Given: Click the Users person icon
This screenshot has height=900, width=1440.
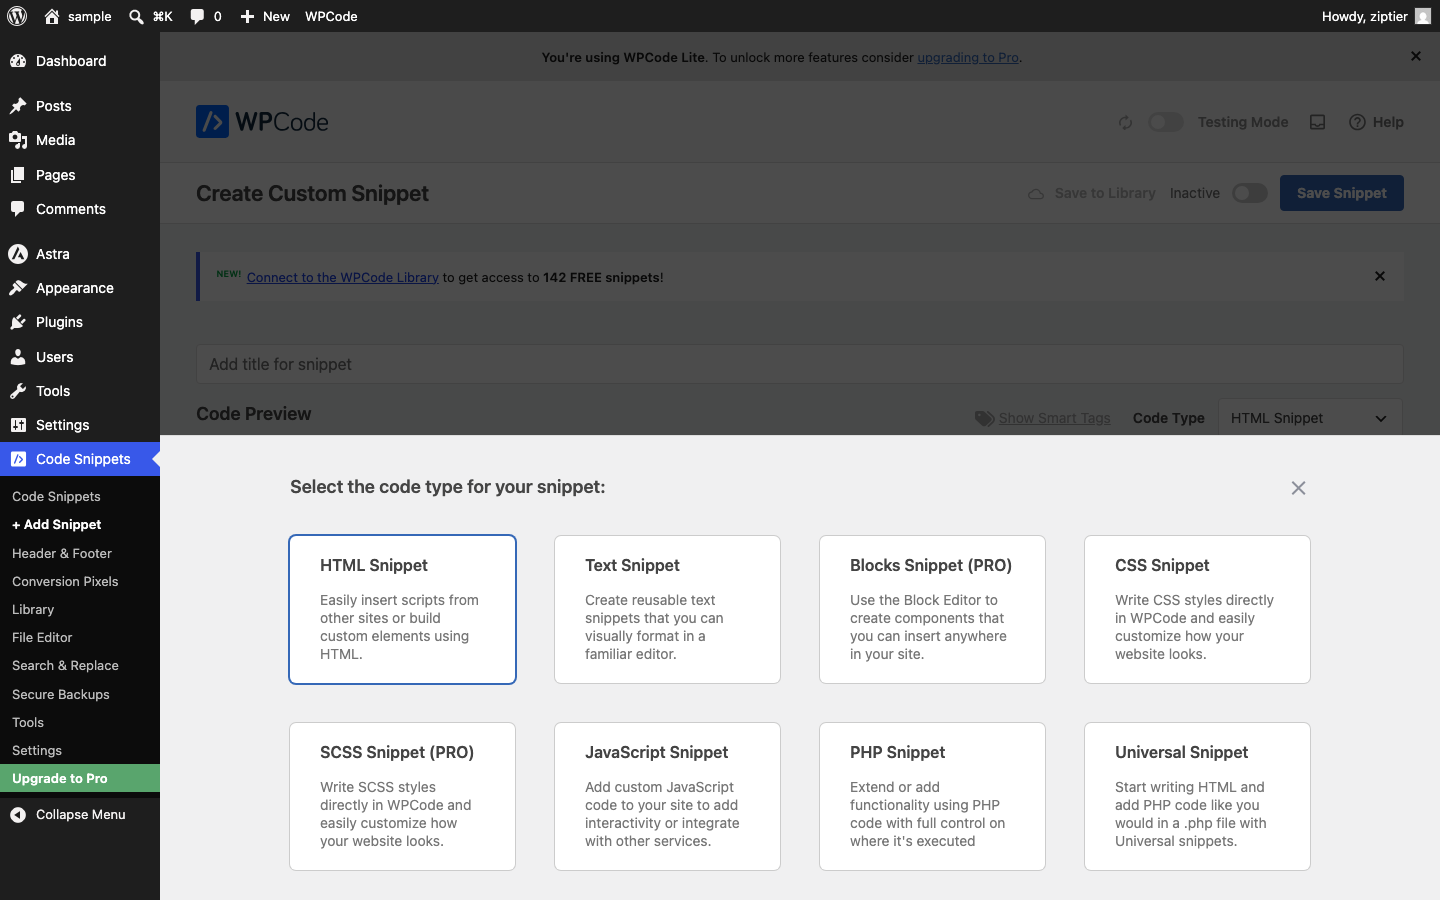Looking at the screenshot, I should coord(18,357).
